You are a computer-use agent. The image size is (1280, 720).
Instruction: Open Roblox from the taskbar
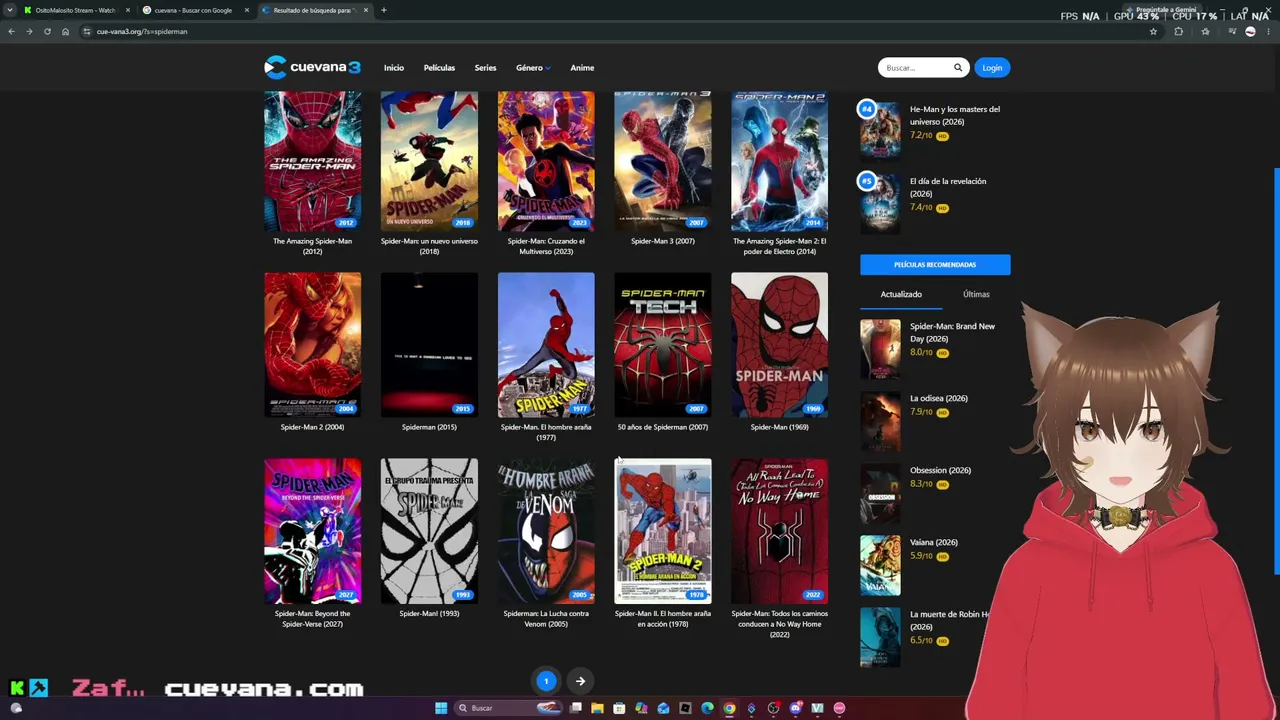(x=685, y=708)
